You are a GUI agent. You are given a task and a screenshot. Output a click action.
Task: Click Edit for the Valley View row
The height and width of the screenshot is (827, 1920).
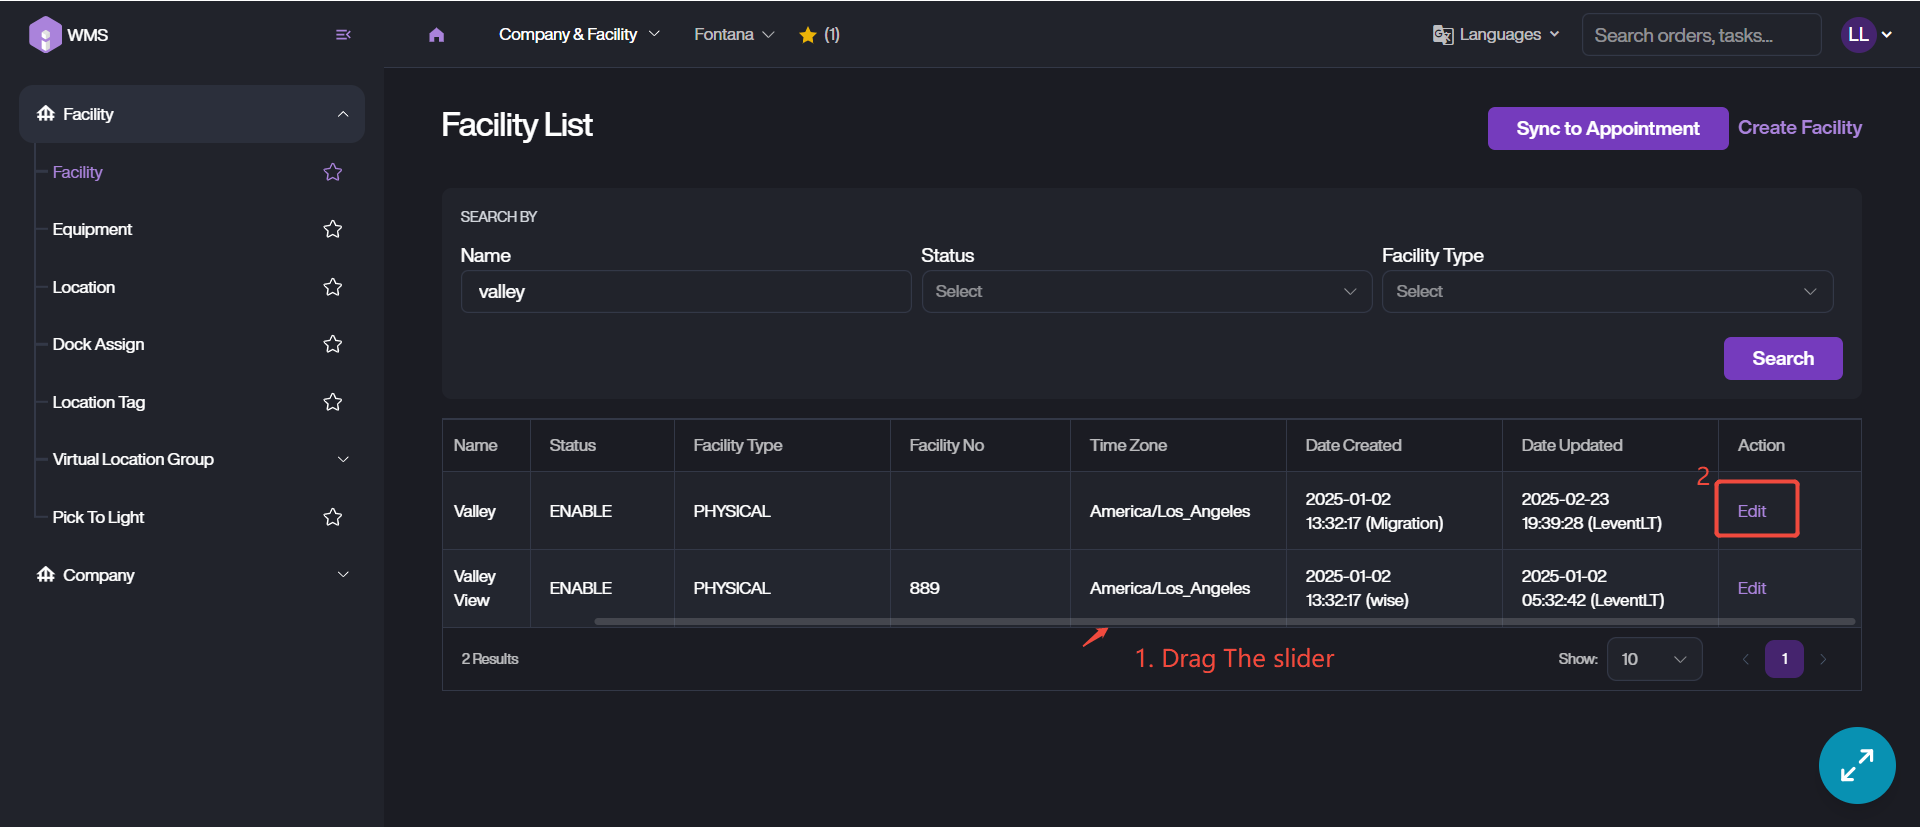[1751, 588]
